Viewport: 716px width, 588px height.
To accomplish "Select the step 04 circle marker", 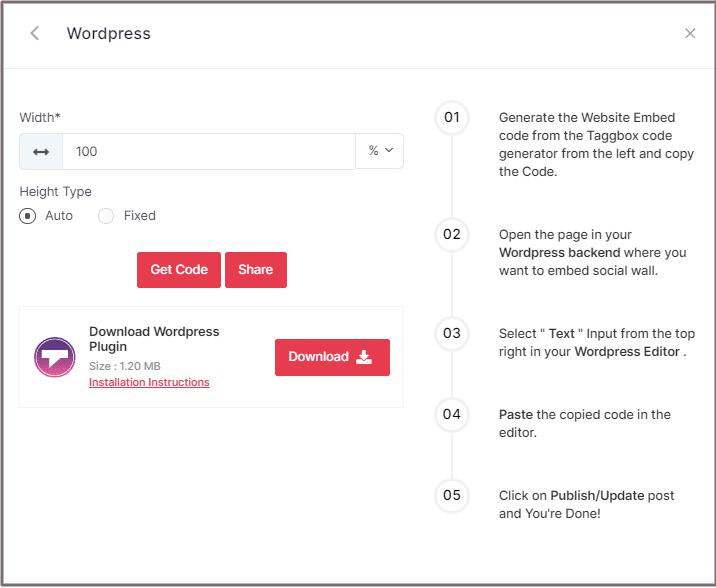I will (452, 414).
